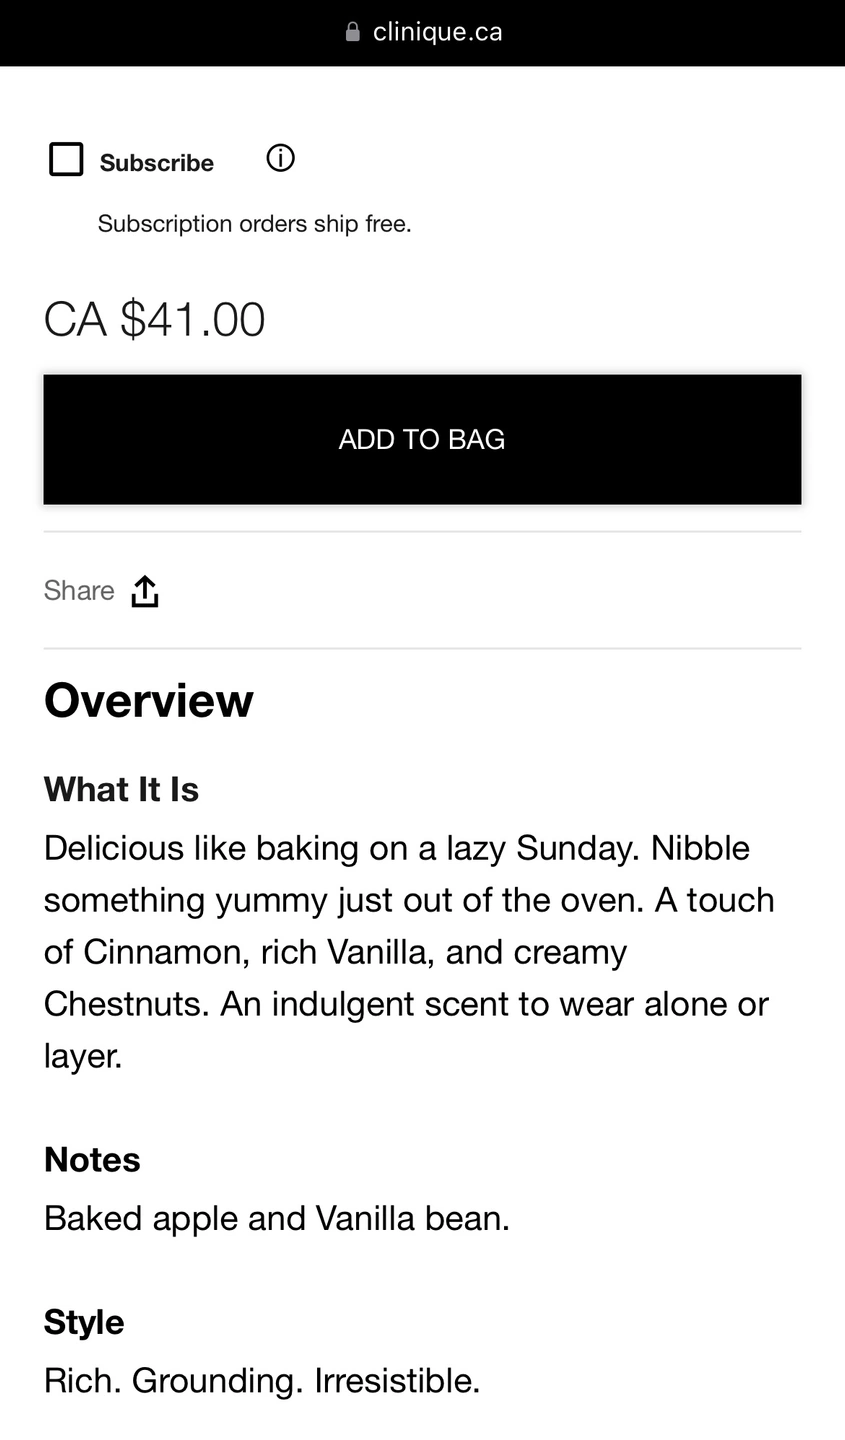
Task: Tick the Subscribe checkbox
Action: coord(66,160)
